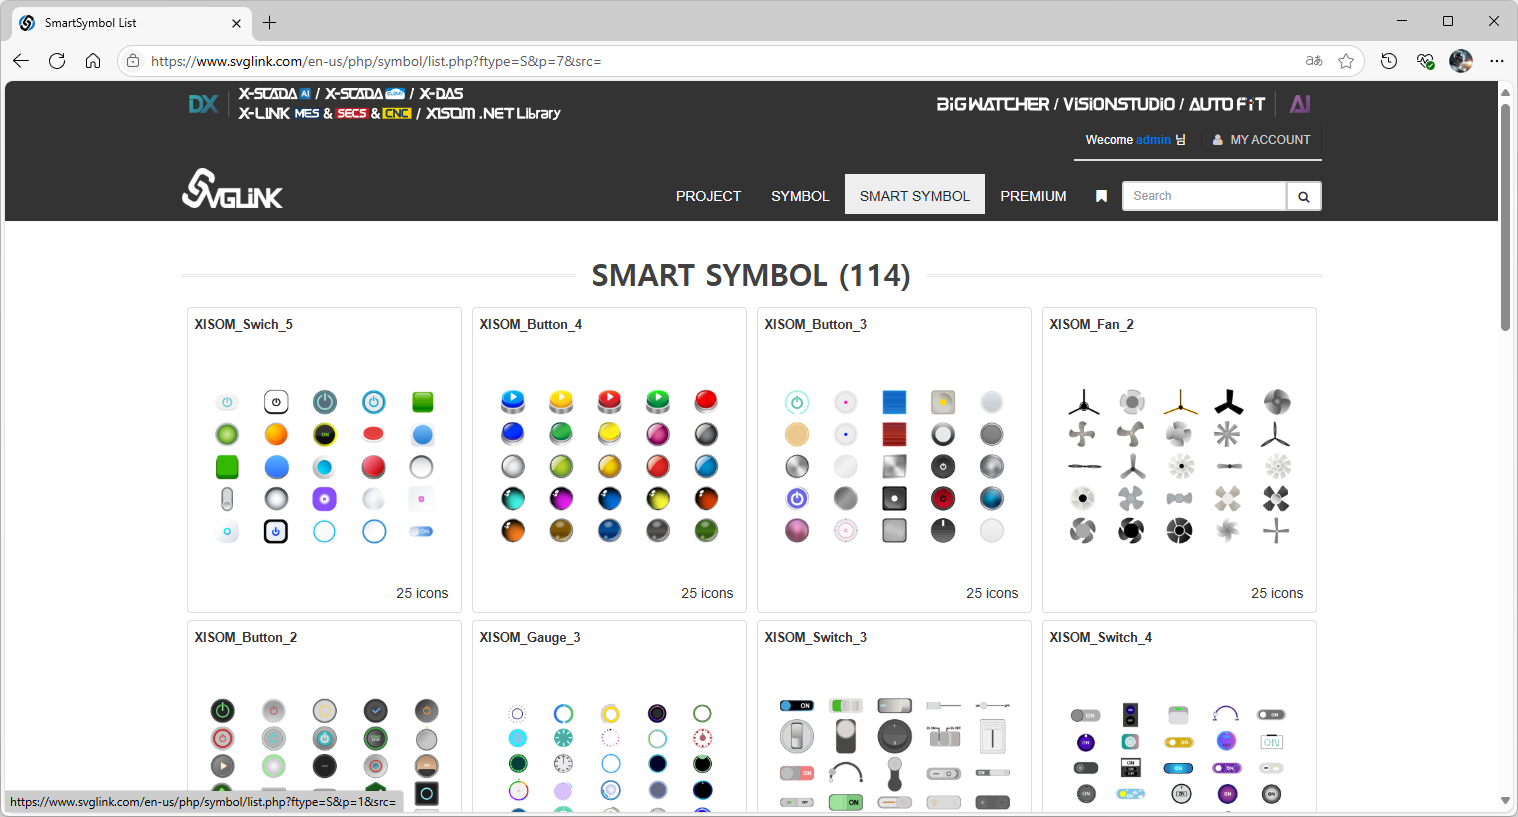This screenshot has height=817, width=1518.
Task: View site information lock icon
Action: [133, 61]
